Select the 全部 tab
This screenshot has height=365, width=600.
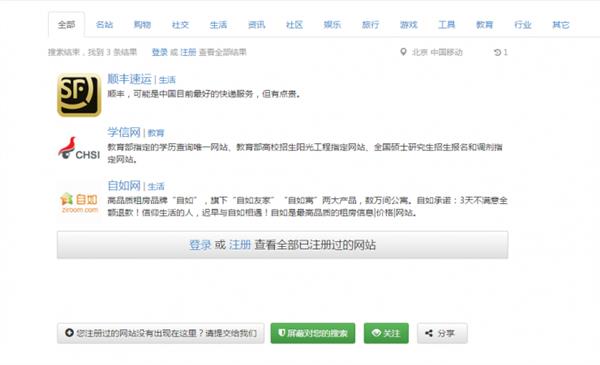pos(66,24)
